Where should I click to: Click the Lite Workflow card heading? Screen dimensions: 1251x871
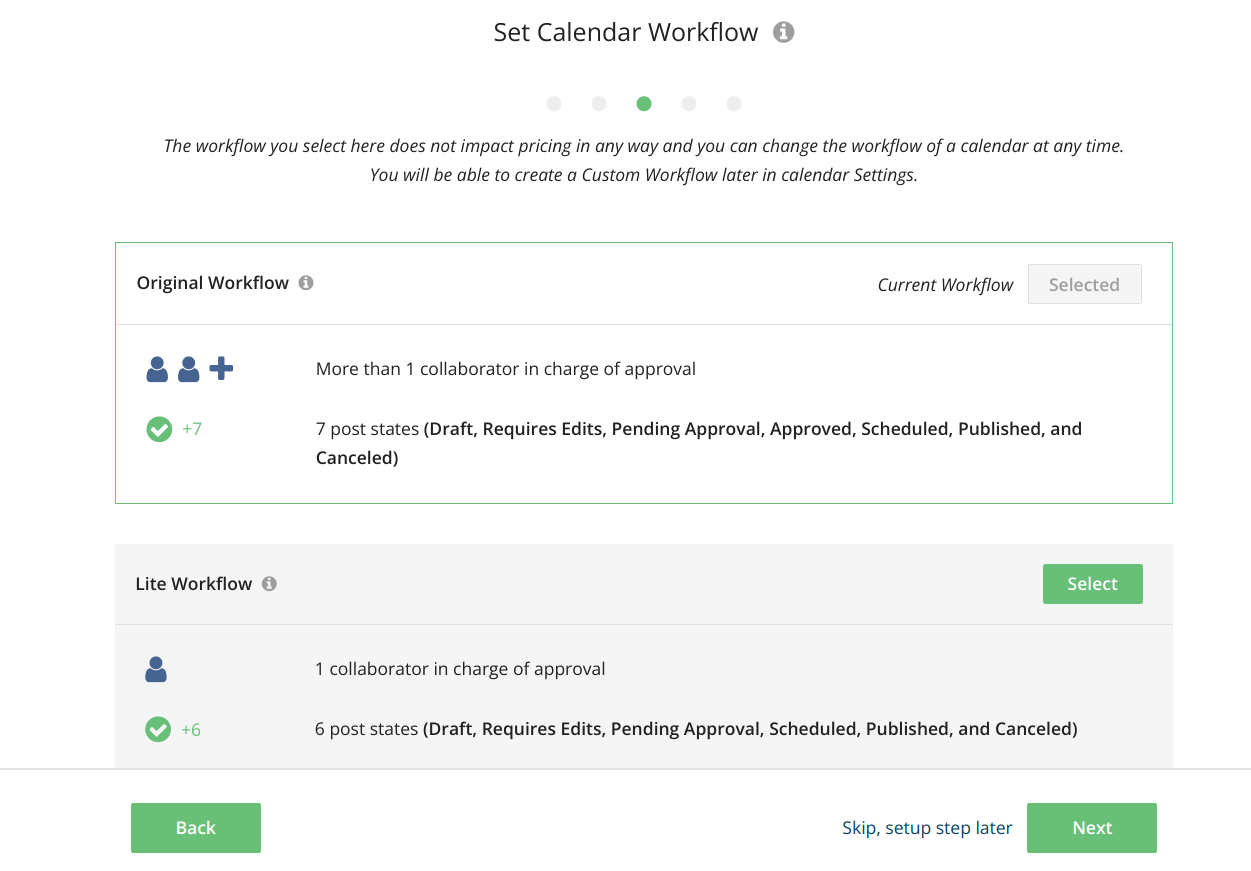194,584
